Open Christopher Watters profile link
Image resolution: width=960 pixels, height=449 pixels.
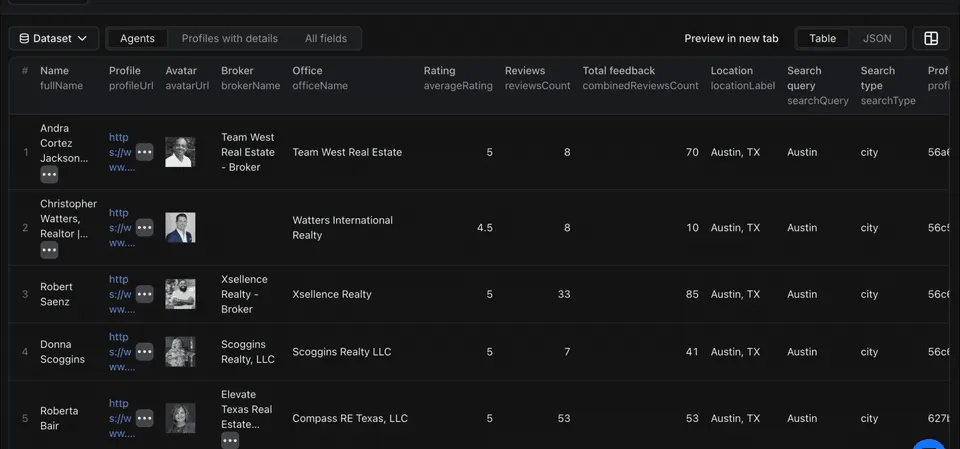tap(122, 228)
